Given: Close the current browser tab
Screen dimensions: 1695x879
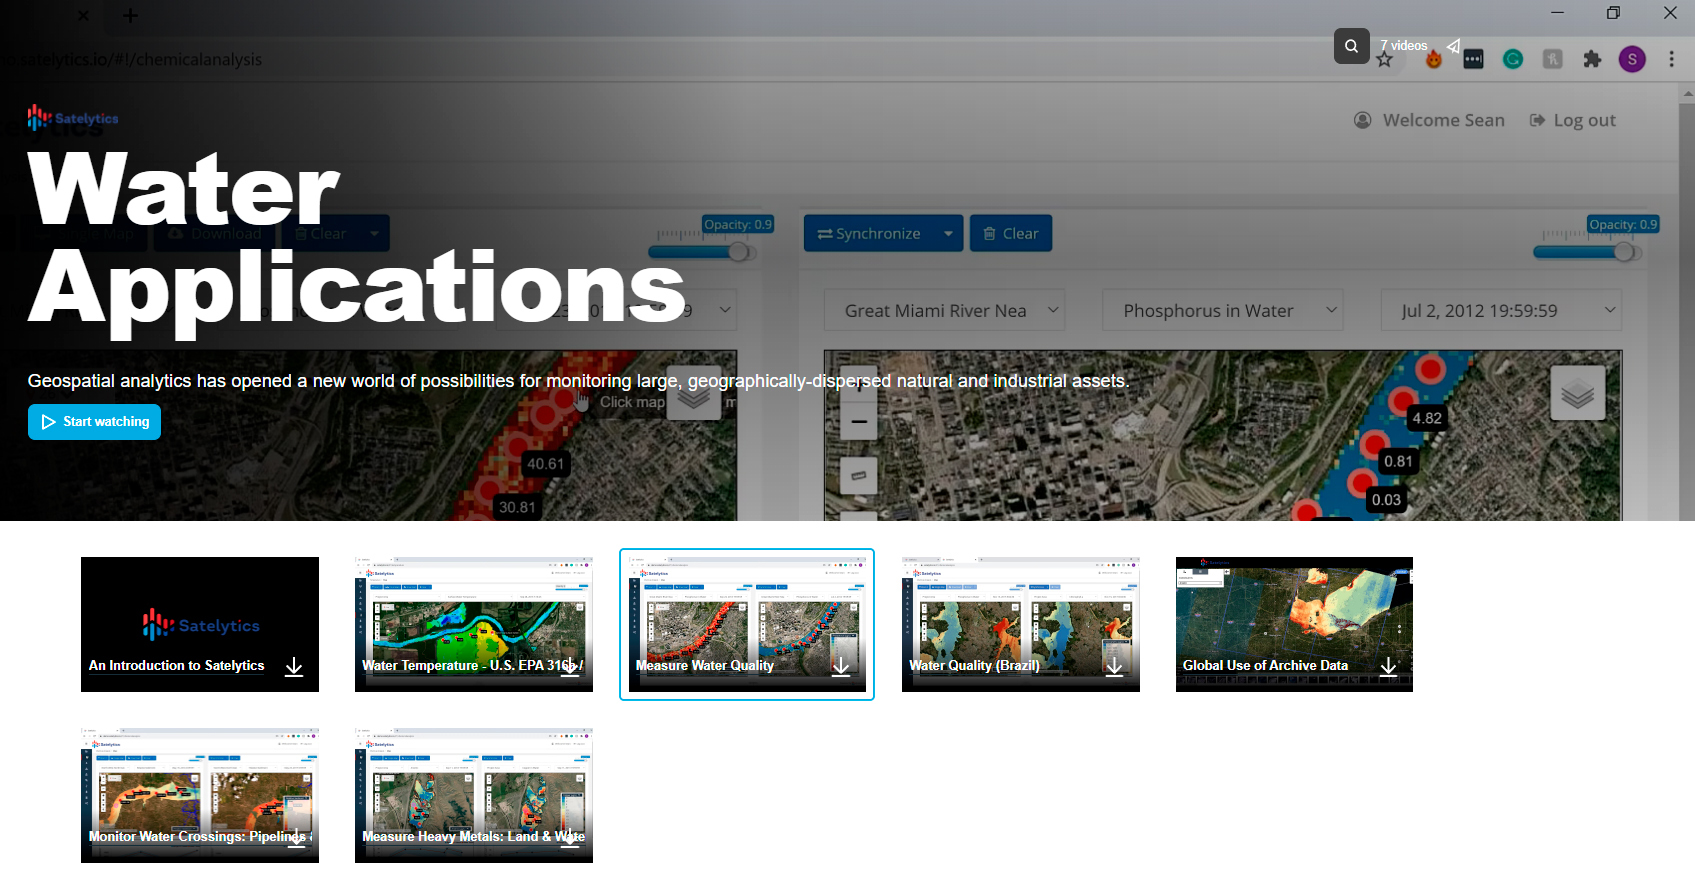Looking at the screenshot, I should click(x=83, y=15).
